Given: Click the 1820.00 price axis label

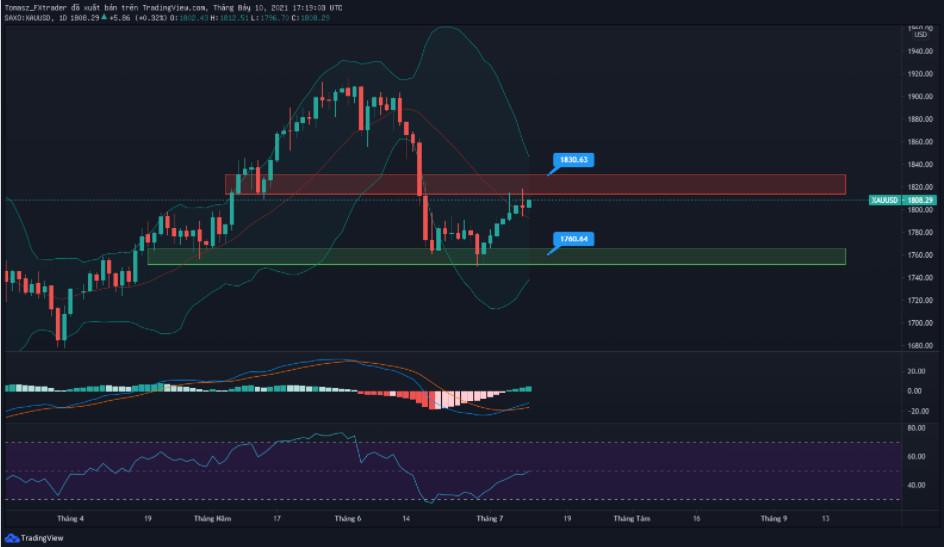Looking at the screenshot, I should tap(920, 187).
